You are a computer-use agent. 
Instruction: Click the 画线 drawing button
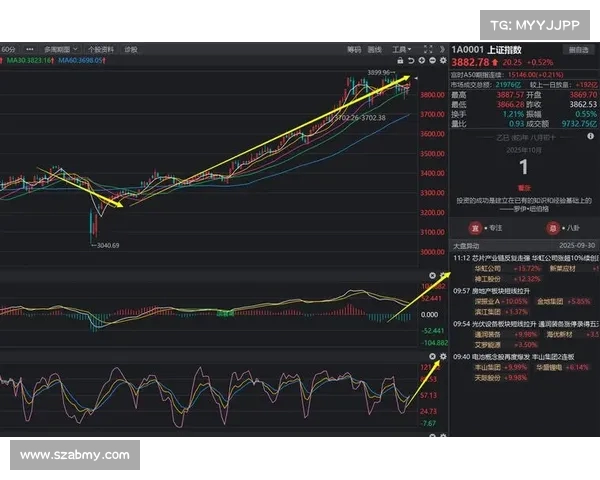(x=375, y=48)
